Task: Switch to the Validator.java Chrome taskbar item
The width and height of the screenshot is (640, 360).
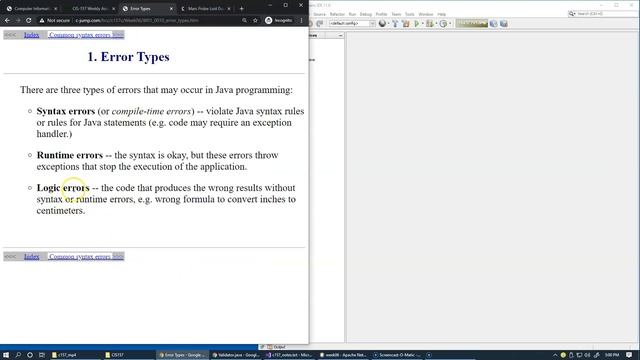Action: coord(236,355)
